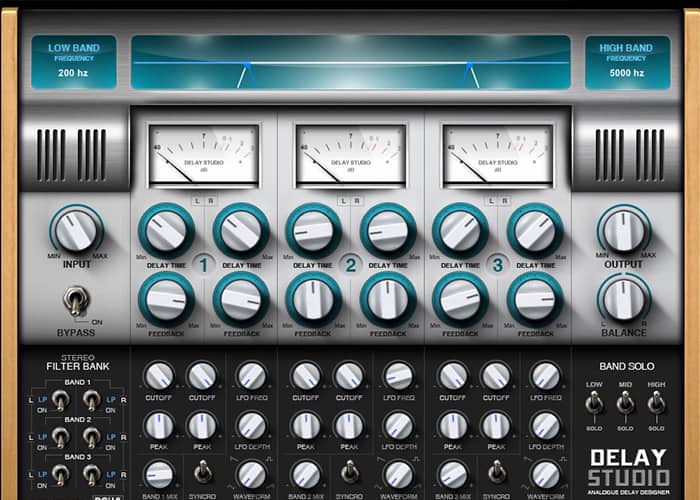Click the Low Band frequency 200 hz display
This screenshot has height=500, width=700.
(x=74, y=62)
